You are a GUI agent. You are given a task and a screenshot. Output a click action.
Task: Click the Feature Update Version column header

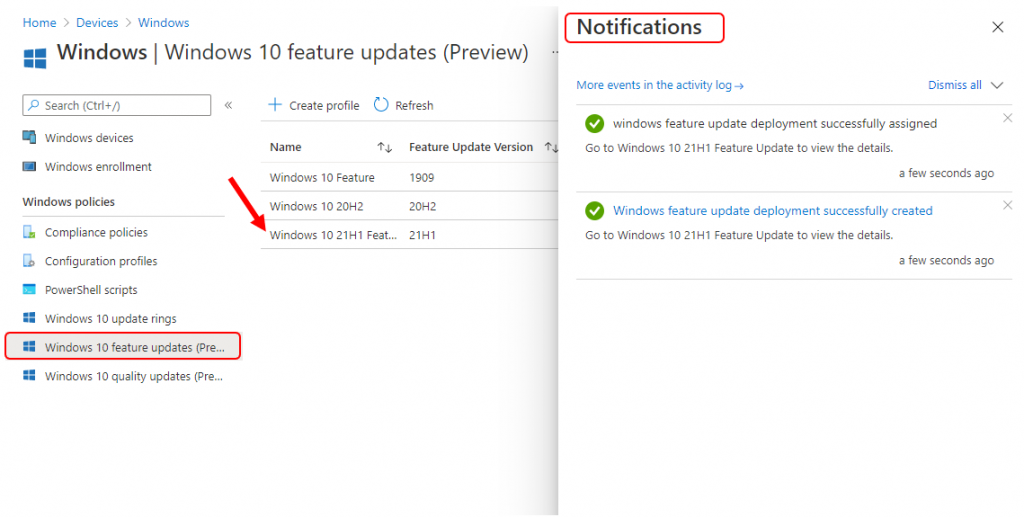point(471,148)
